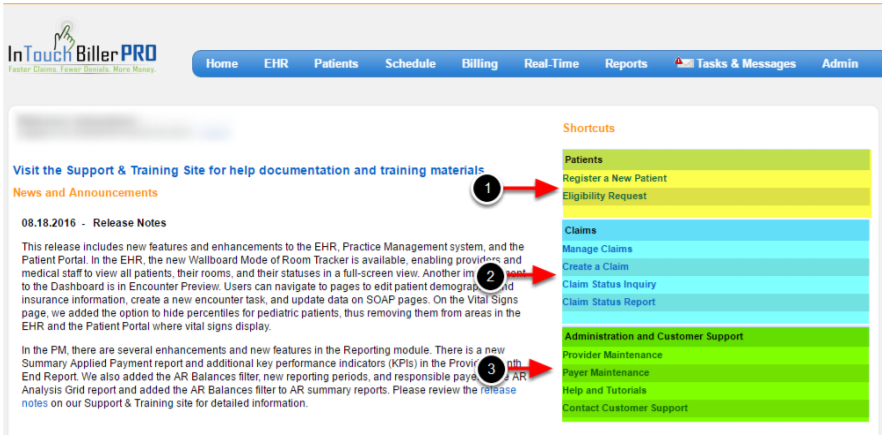The width and height of the screenshot is (882, 437).
Task: Open the EHR menu
Action: pos(276,64)
